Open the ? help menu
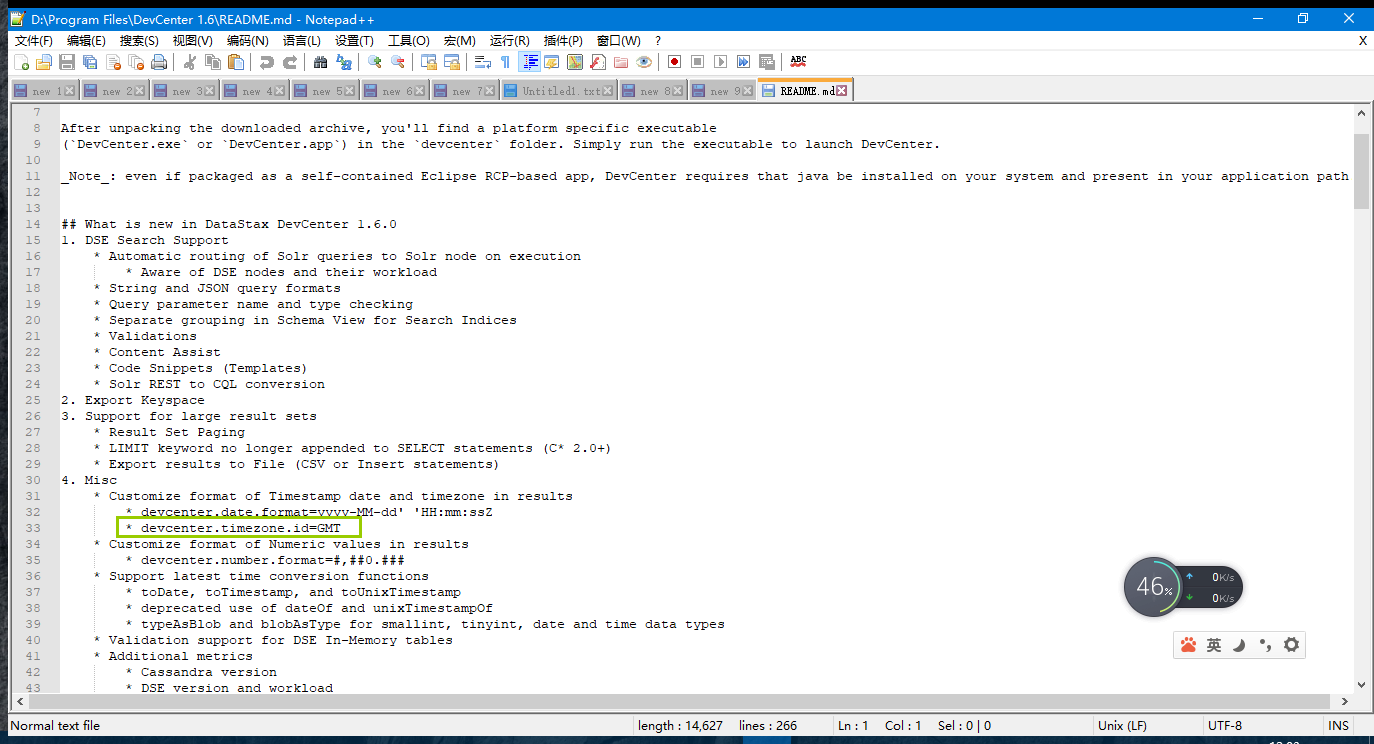This screenshot has height=744, width=1374. click(658, 40)
